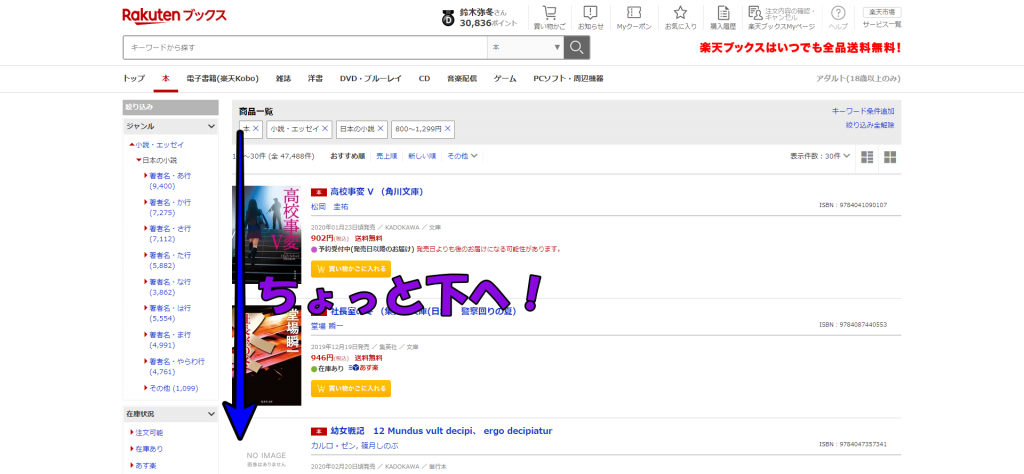This screenshot has width=1024, height=474.
Task: Sort results by おすすめ順
Action: (x=347, y=156)
